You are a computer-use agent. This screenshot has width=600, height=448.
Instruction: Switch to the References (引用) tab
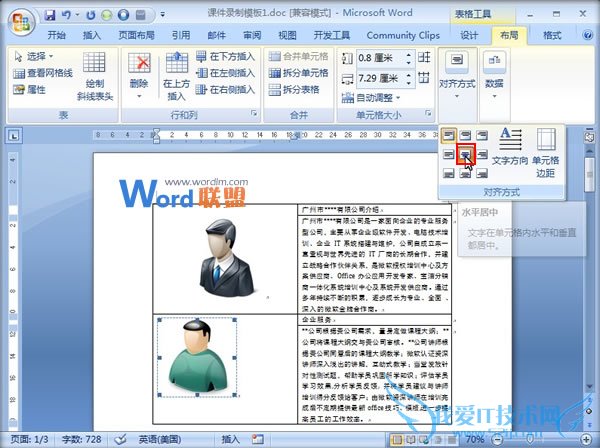(x=181, y=36)
